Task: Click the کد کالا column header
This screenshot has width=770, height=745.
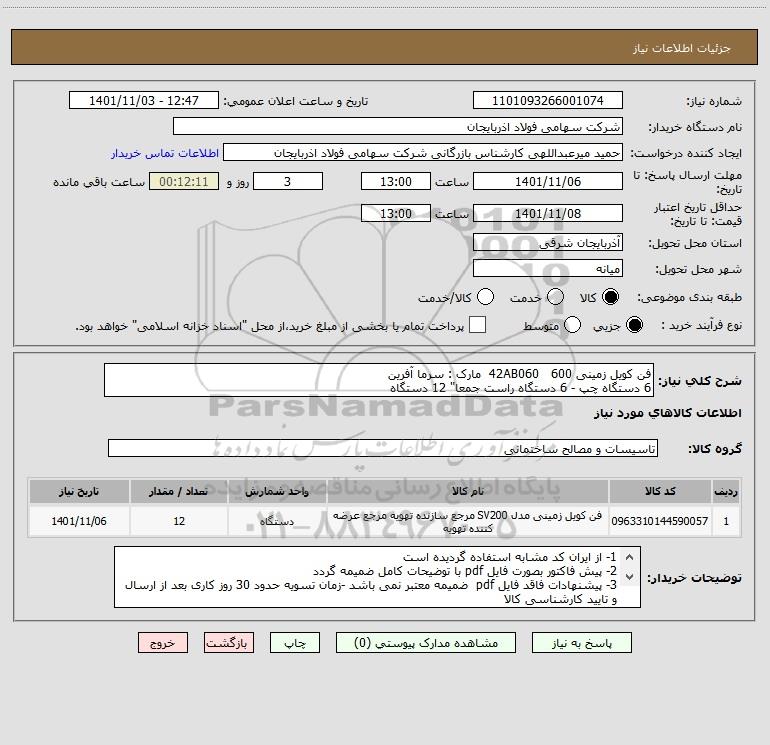Action: (660, 492)
